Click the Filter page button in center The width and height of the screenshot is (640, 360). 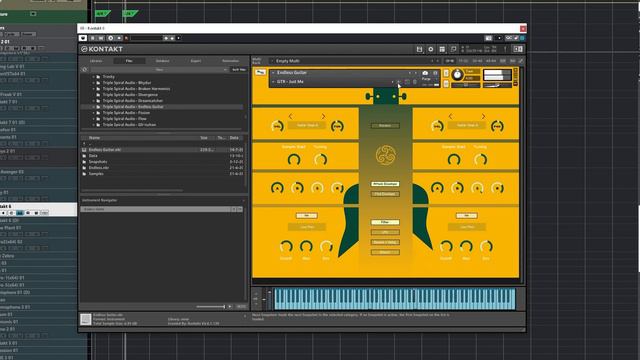[x=385, y=222]
